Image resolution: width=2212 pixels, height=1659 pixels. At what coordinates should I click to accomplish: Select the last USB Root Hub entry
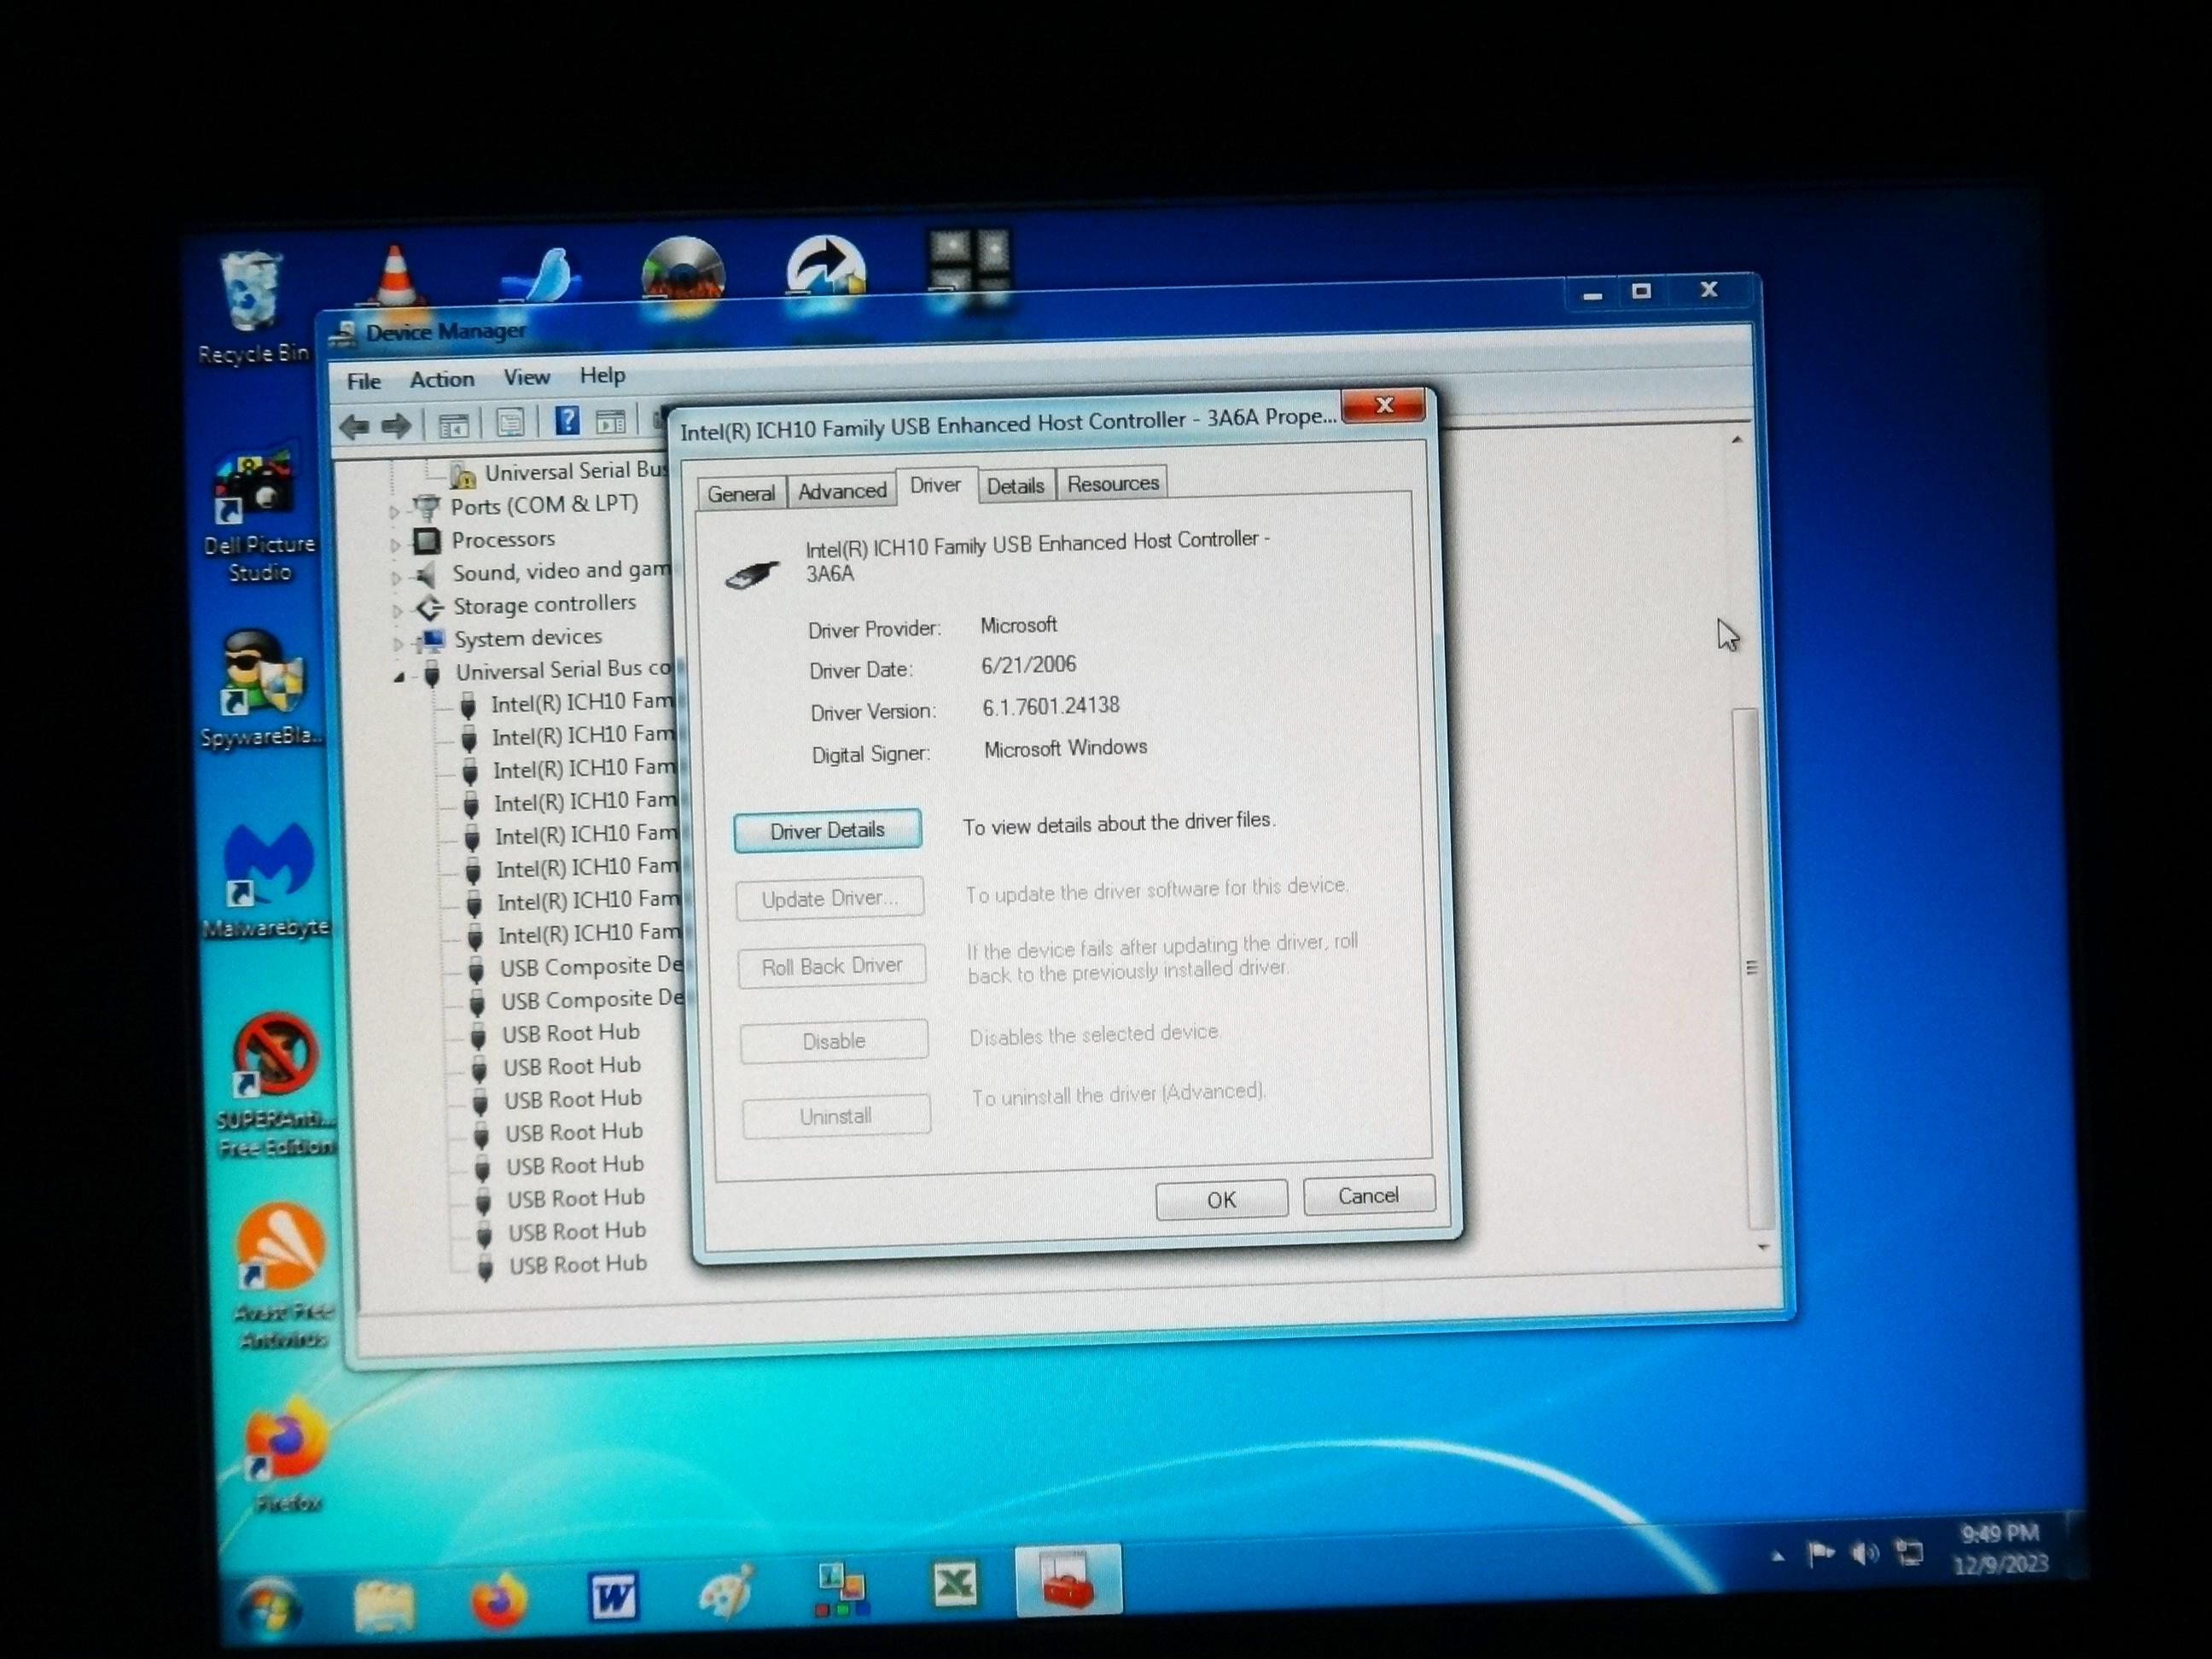point(578,1265)
